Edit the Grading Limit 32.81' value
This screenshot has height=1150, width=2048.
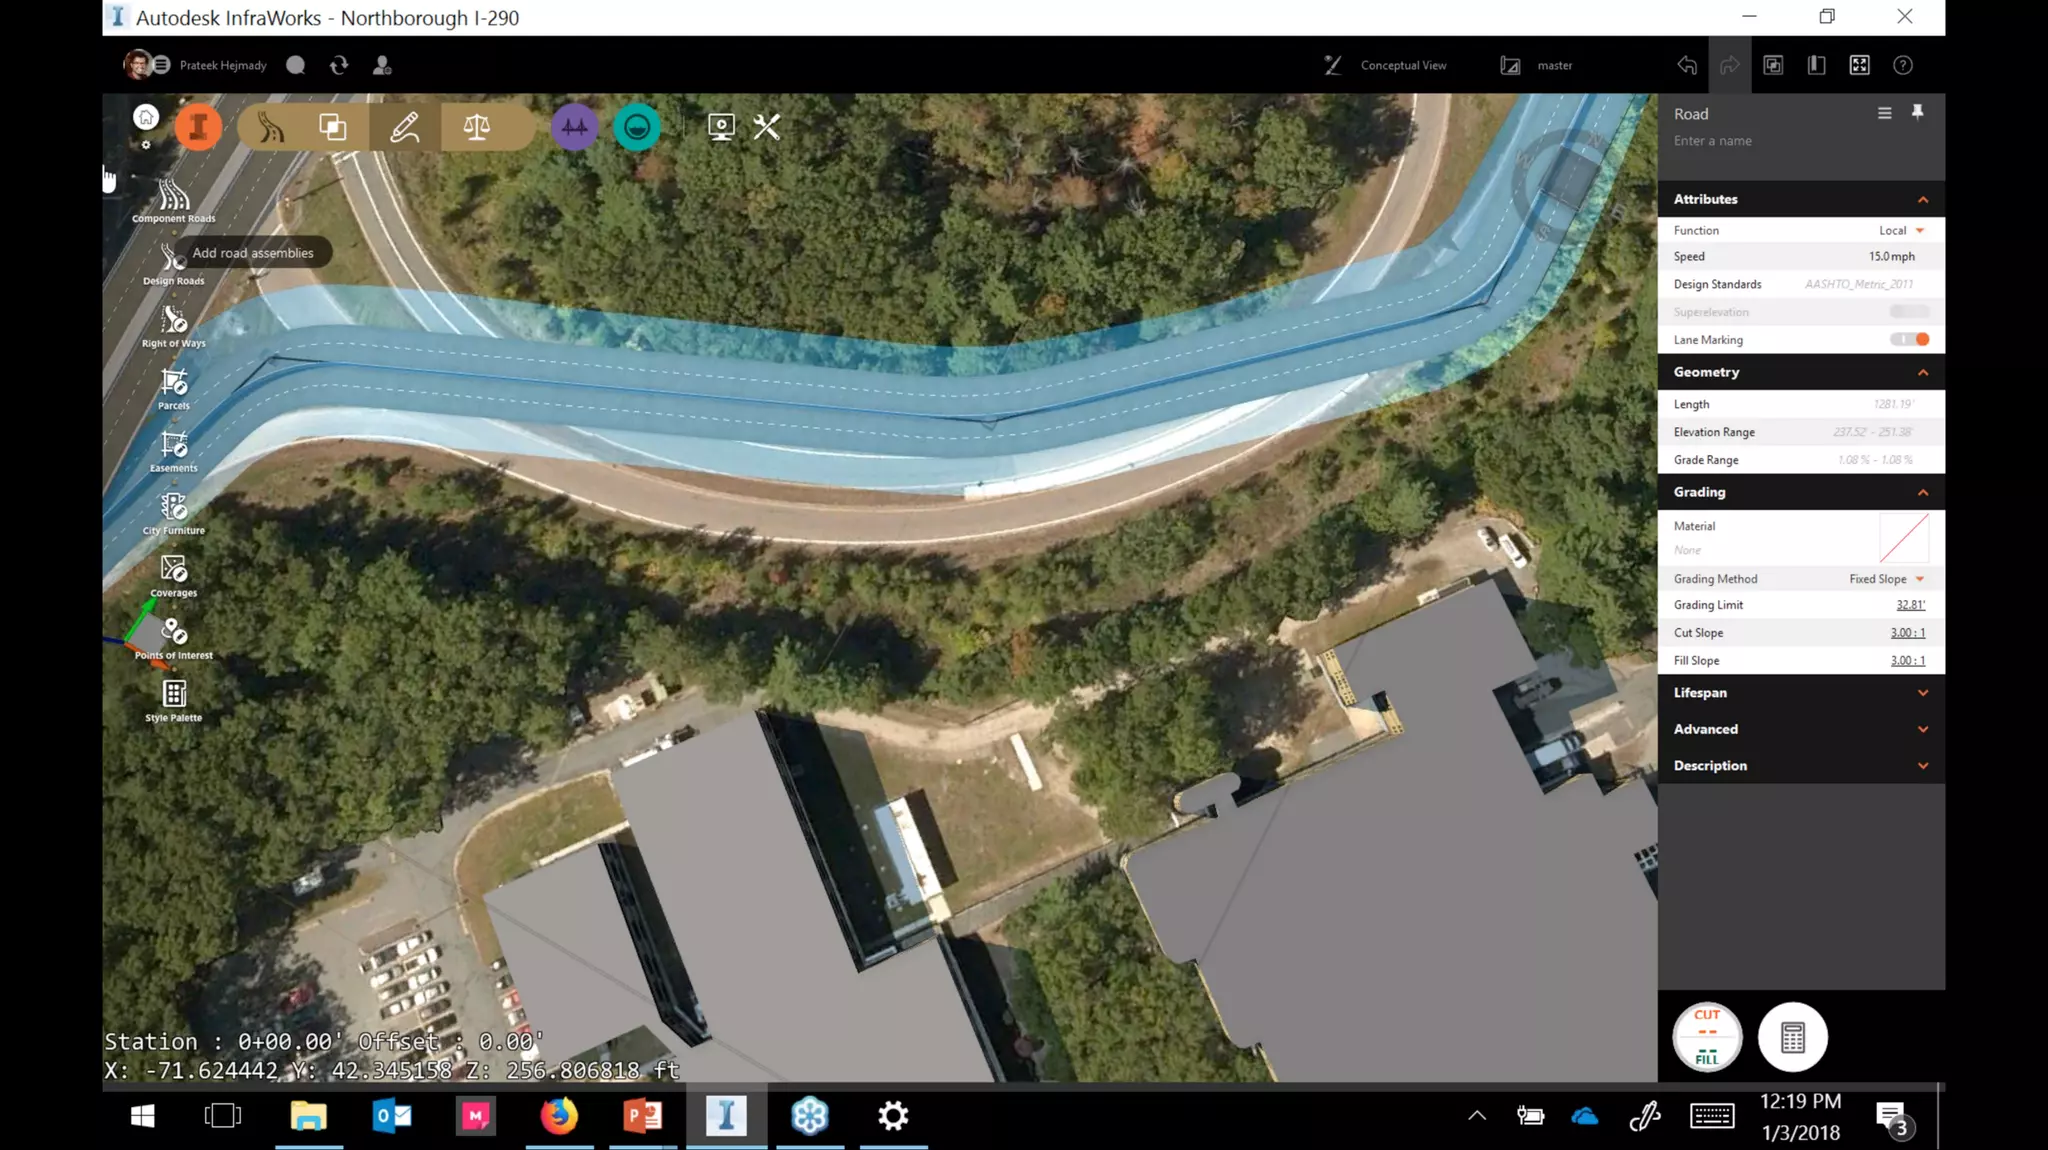[x=1910, y=605]
